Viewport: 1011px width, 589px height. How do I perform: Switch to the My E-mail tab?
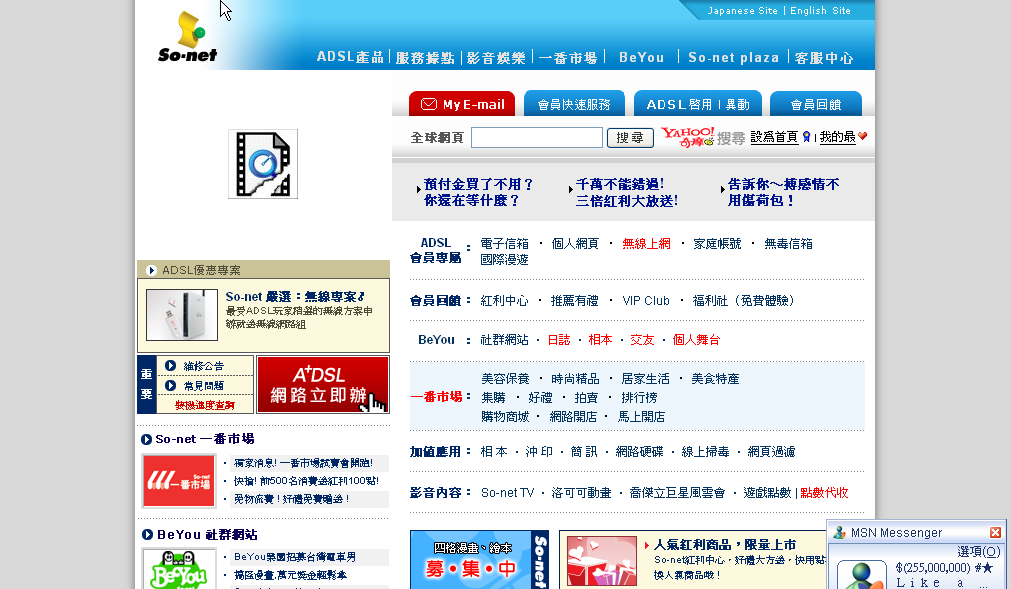click(462, 104)
